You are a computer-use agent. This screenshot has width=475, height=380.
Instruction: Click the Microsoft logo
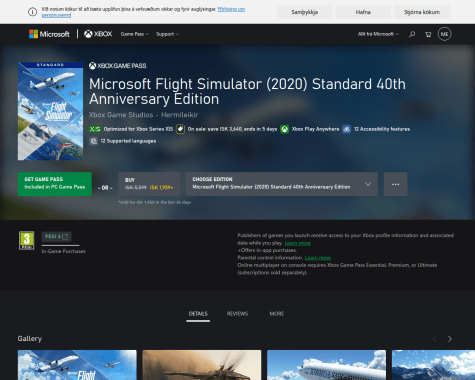(49, 34)
